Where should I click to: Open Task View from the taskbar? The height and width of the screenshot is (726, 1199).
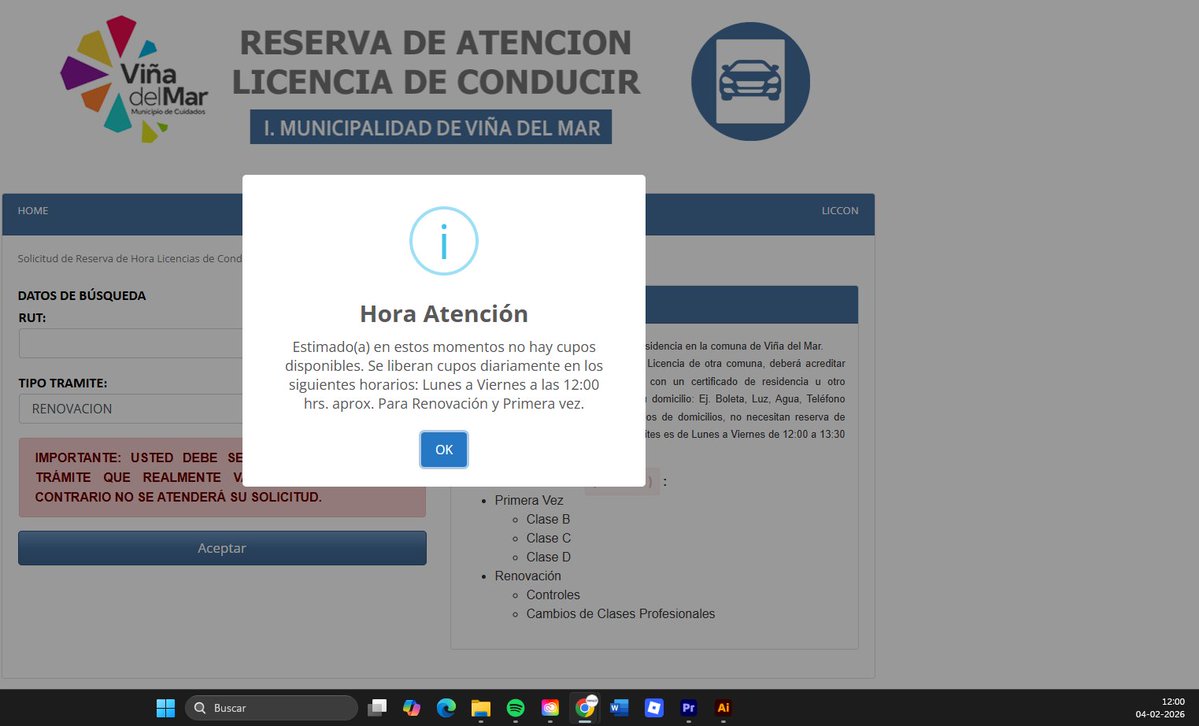377,708
